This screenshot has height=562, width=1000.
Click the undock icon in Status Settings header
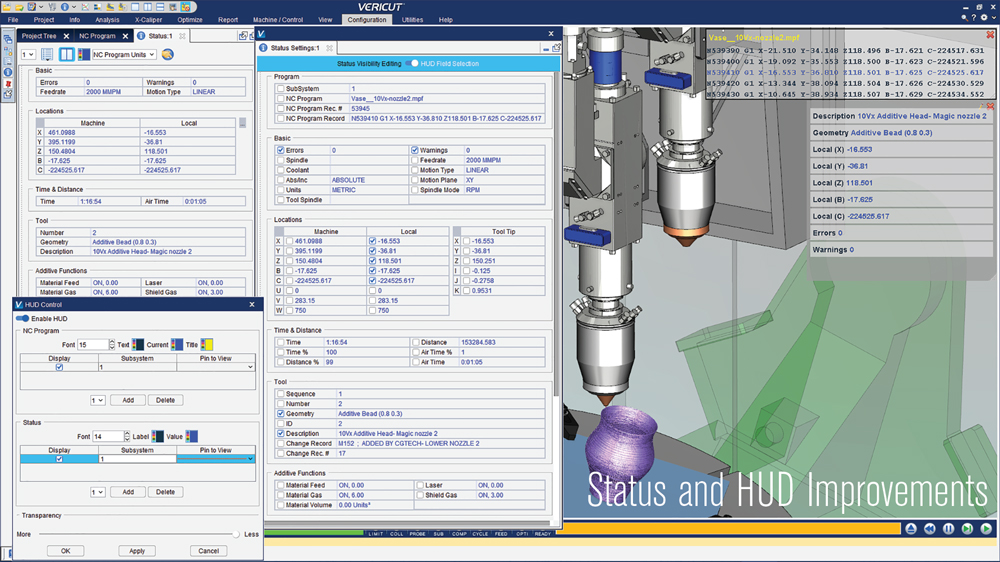557,48
